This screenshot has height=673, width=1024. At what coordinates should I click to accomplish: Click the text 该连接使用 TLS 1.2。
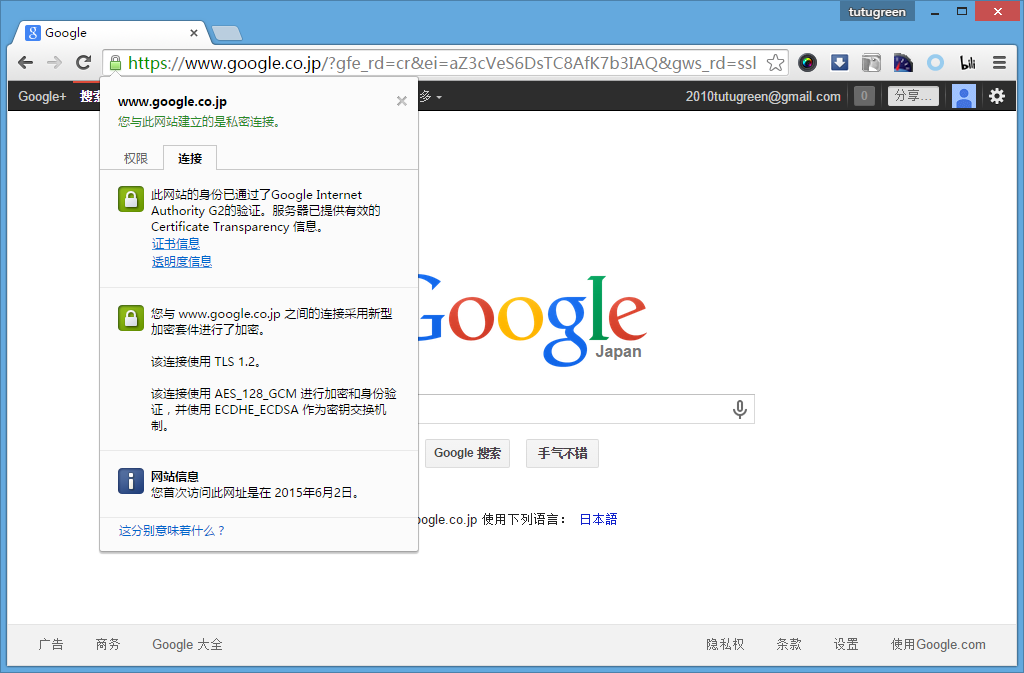pyautogui.click(x=208, y=362)
